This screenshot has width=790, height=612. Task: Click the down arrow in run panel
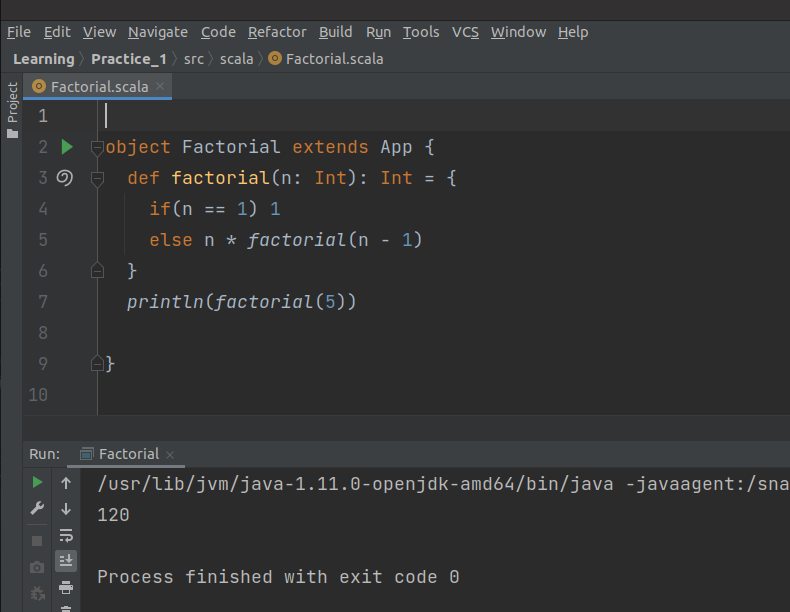point(66,509)
